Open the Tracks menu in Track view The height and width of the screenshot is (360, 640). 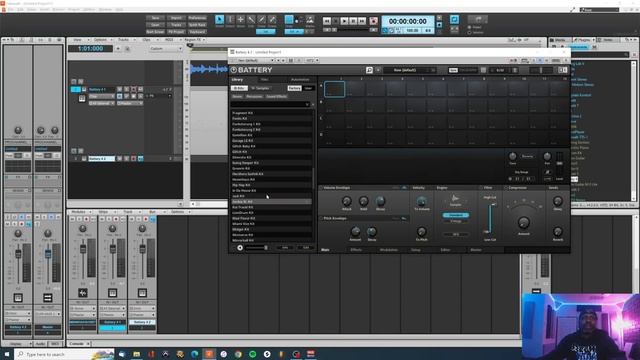(123, 40)
